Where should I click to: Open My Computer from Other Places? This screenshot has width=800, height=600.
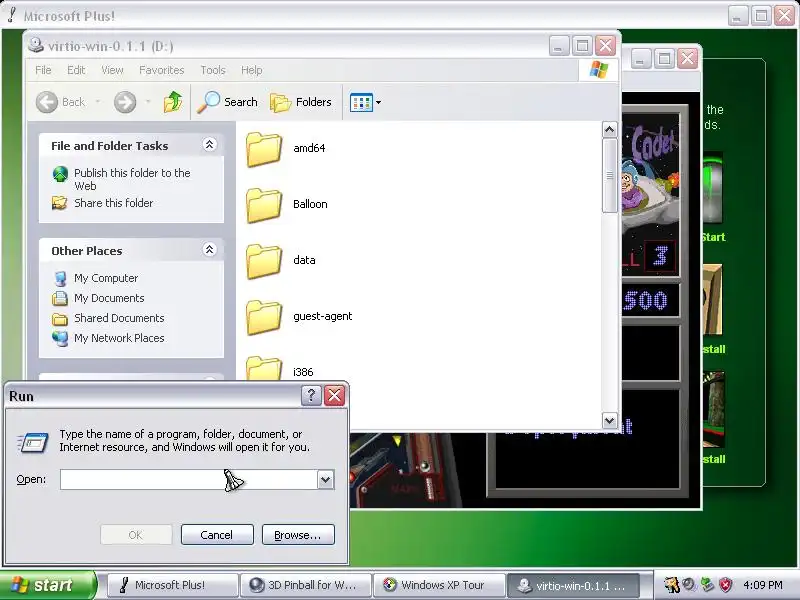(x=106, y=278)
